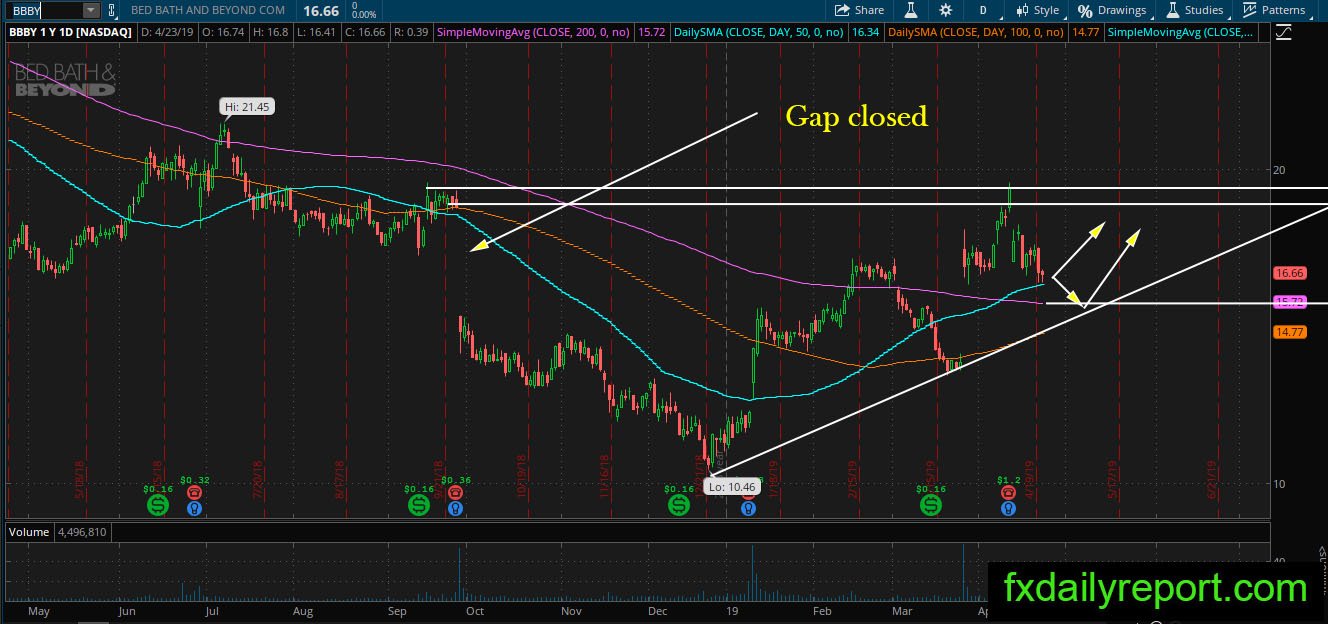Click the share arrow icon
Screen dimensions: 1328x624
pos(842,10)
